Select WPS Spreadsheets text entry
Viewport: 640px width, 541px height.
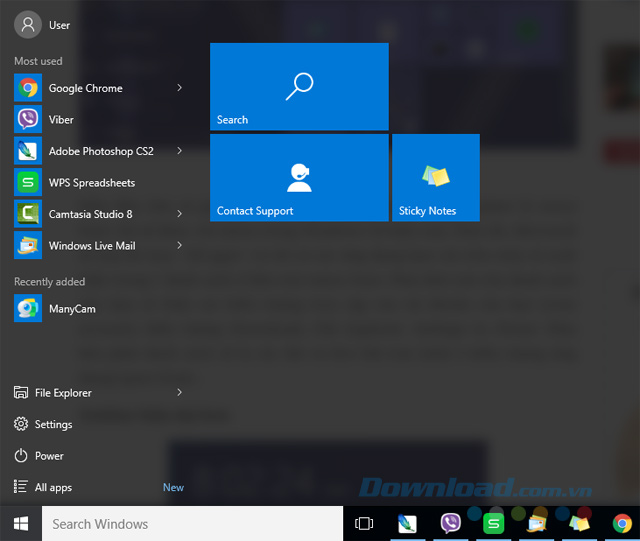(92, 183)
